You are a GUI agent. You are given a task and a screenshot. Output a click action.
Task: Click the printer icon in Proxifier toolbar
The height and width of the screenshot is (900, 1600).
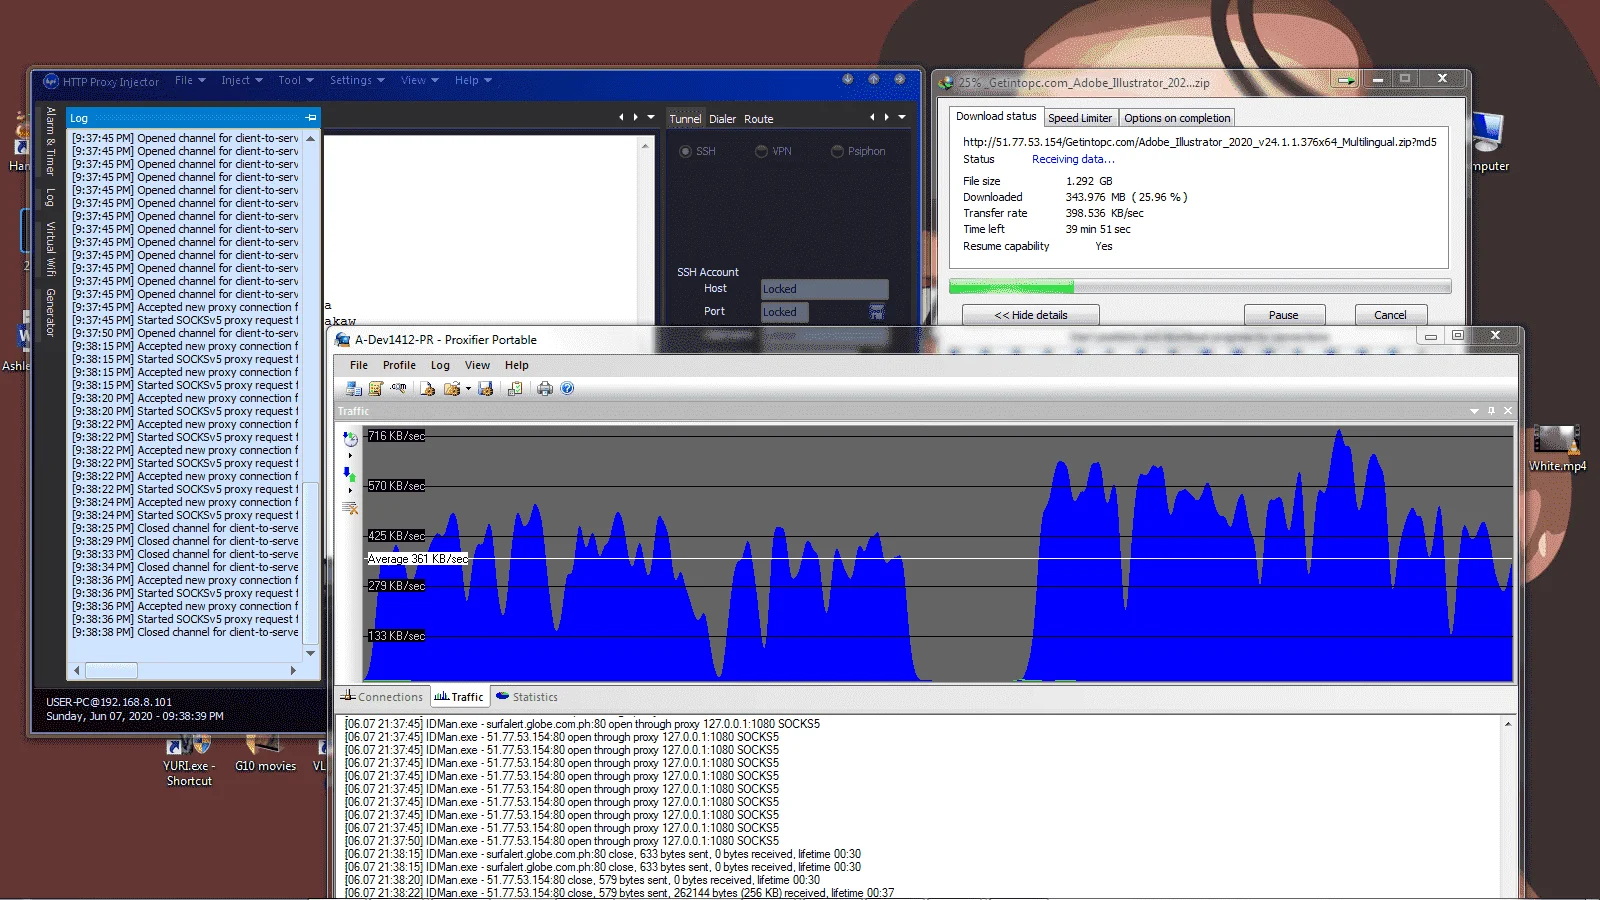click(545, 388)
